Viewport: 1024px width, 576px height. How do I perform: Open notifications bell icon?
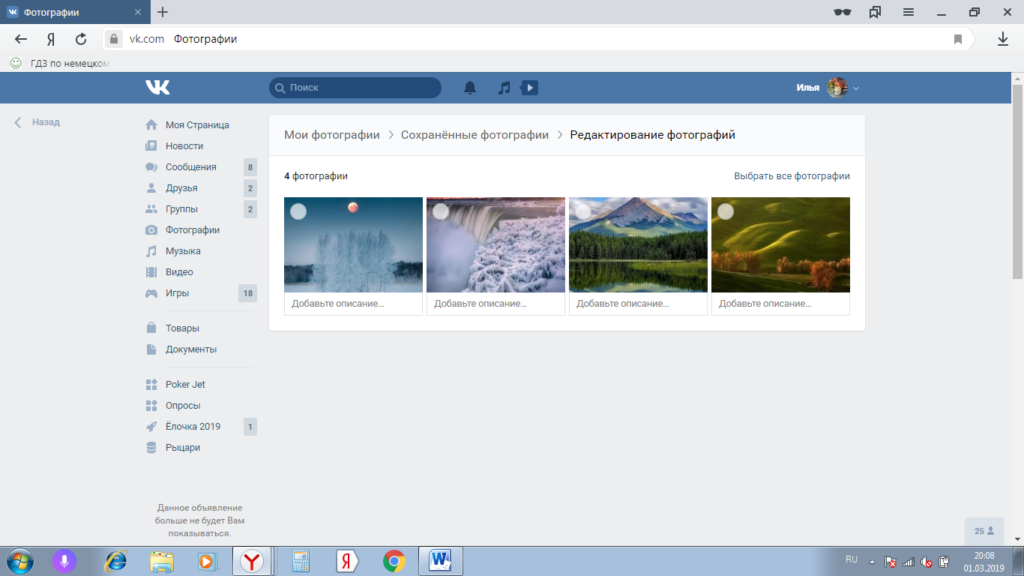click(x=470, y=88)
